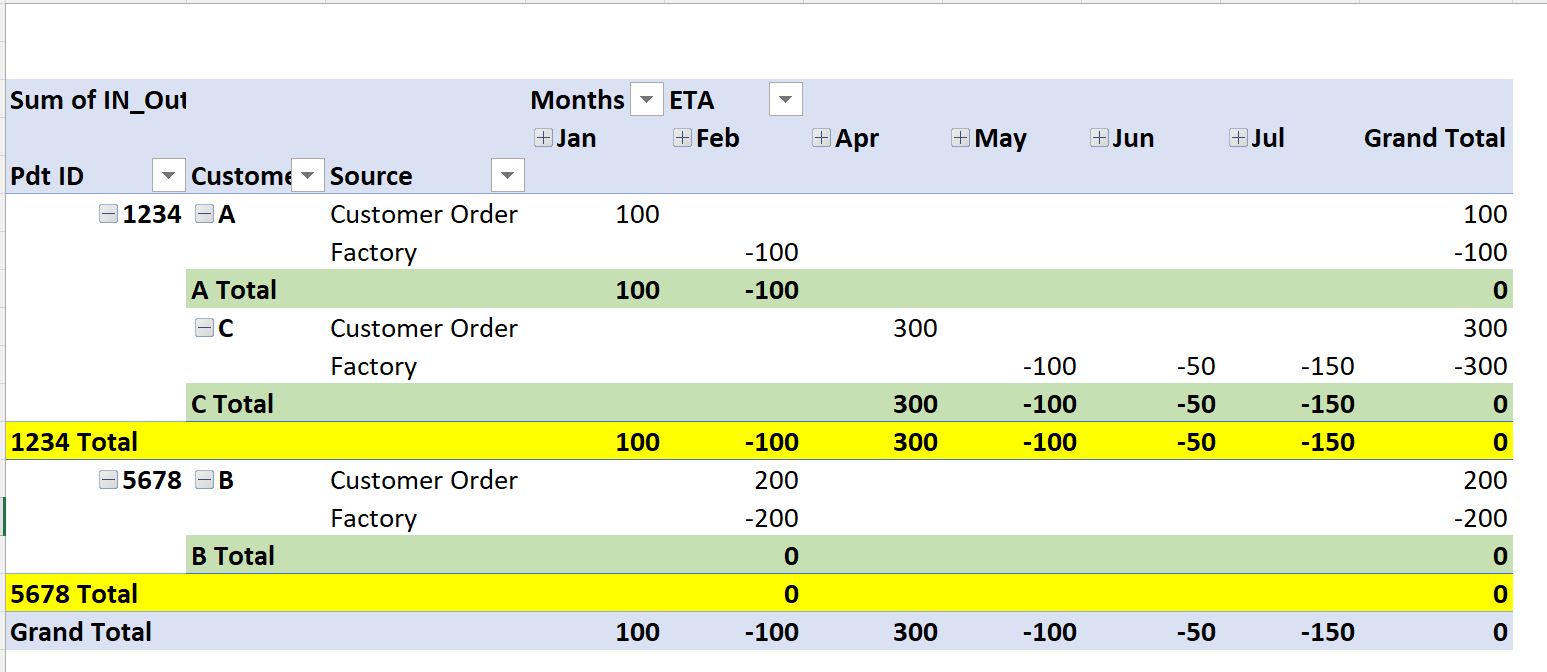Collapse customer B group

click(204, 480)
